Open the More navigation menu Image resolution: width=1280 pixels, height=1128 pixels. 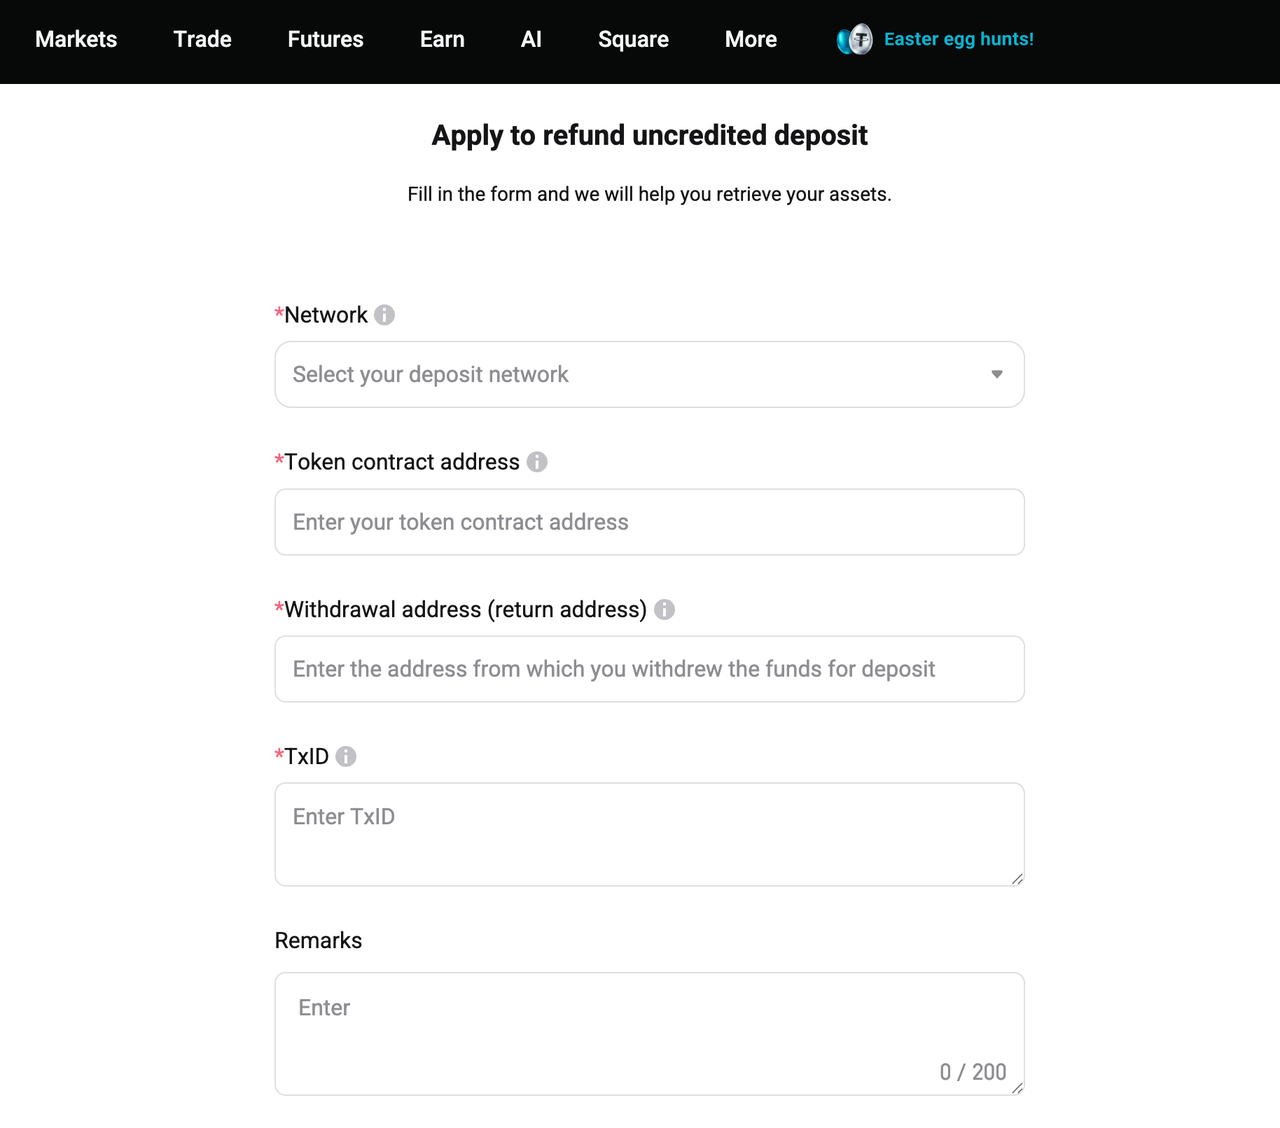coord(750,39)
